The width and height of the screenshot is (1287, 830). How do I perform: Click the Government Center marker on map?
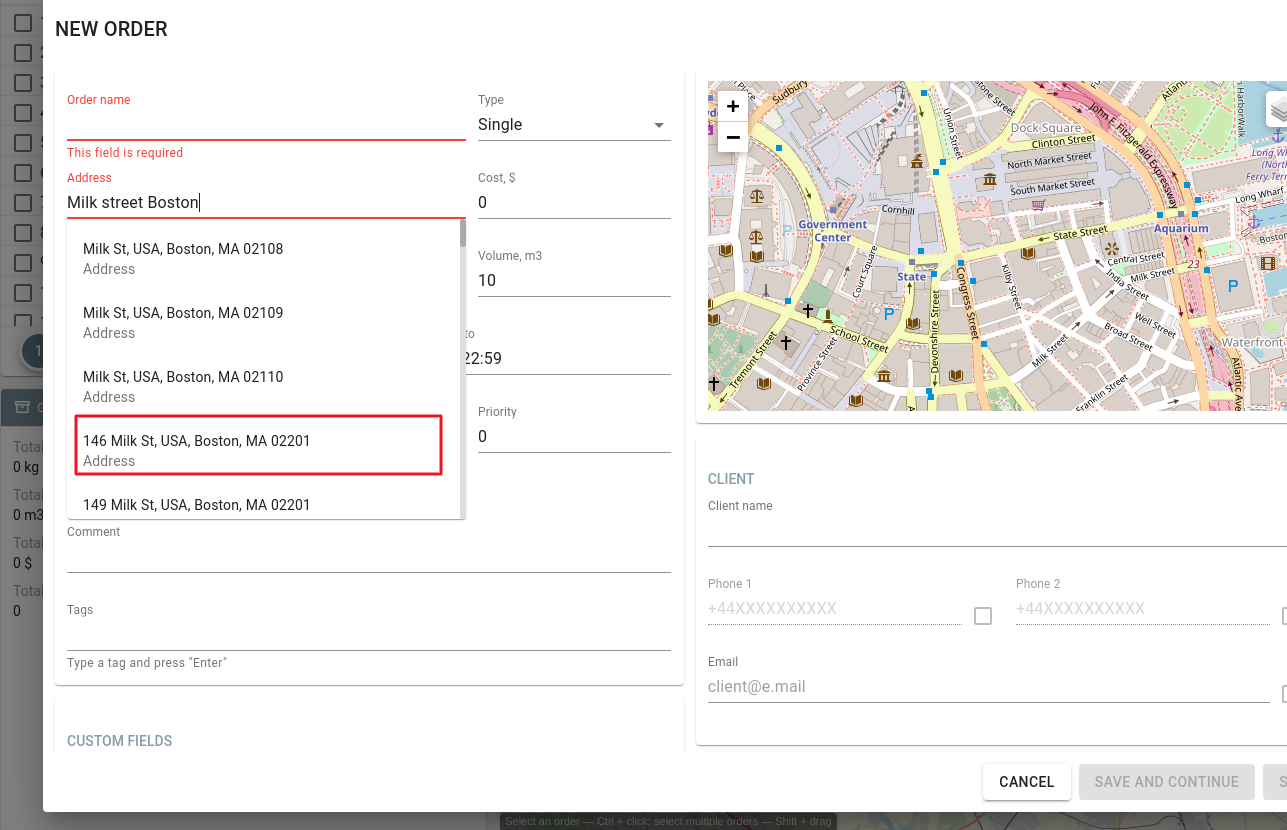click(x=832, y=231)
